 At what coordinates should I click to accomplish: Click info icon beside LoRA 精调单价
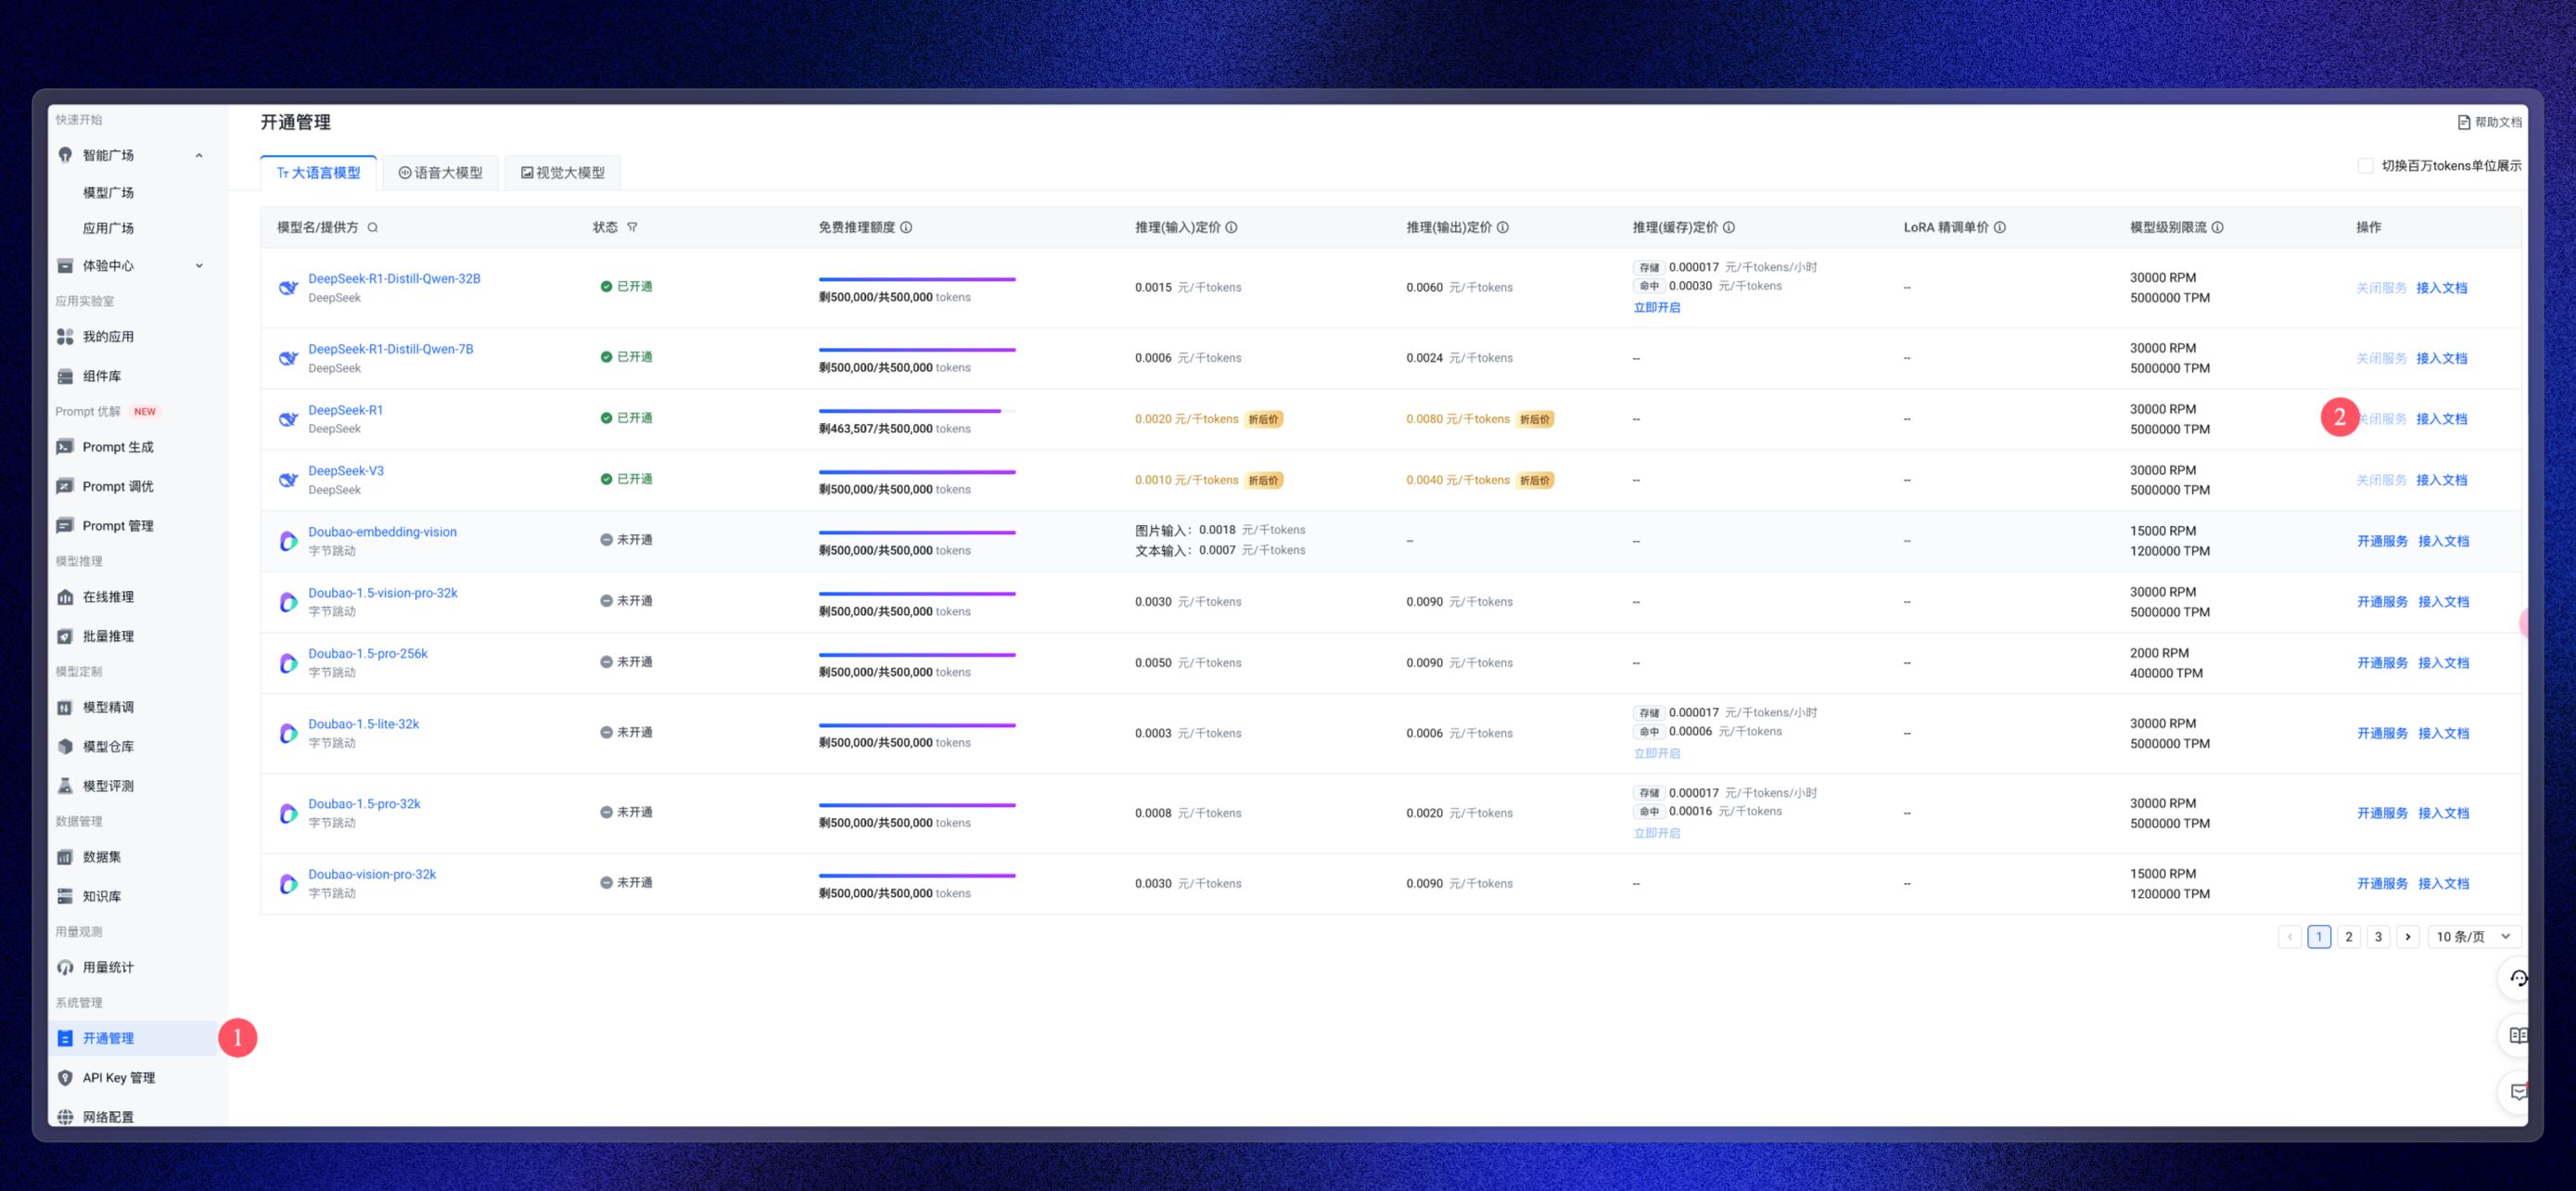[x=2000, y=228]
